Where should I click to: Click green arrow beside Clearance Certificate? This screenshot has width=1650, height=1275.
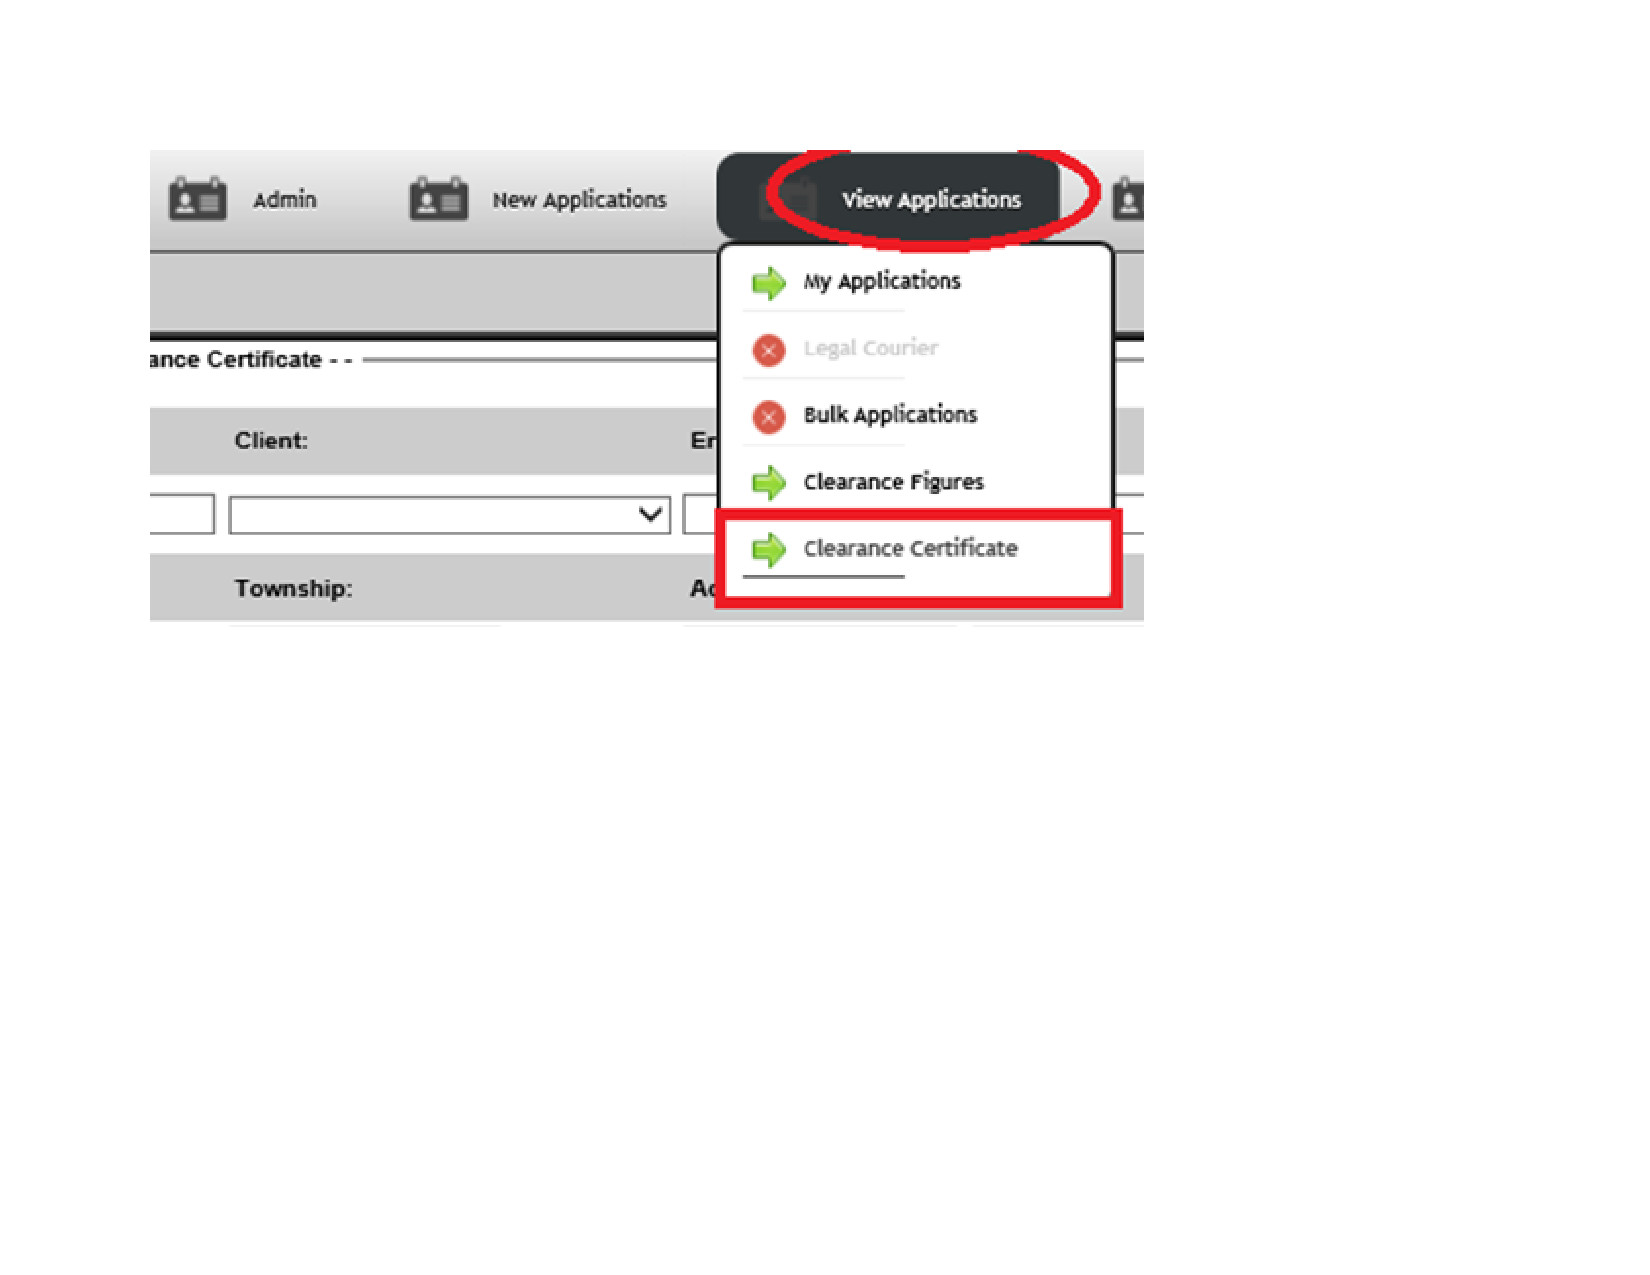(769, 549)
